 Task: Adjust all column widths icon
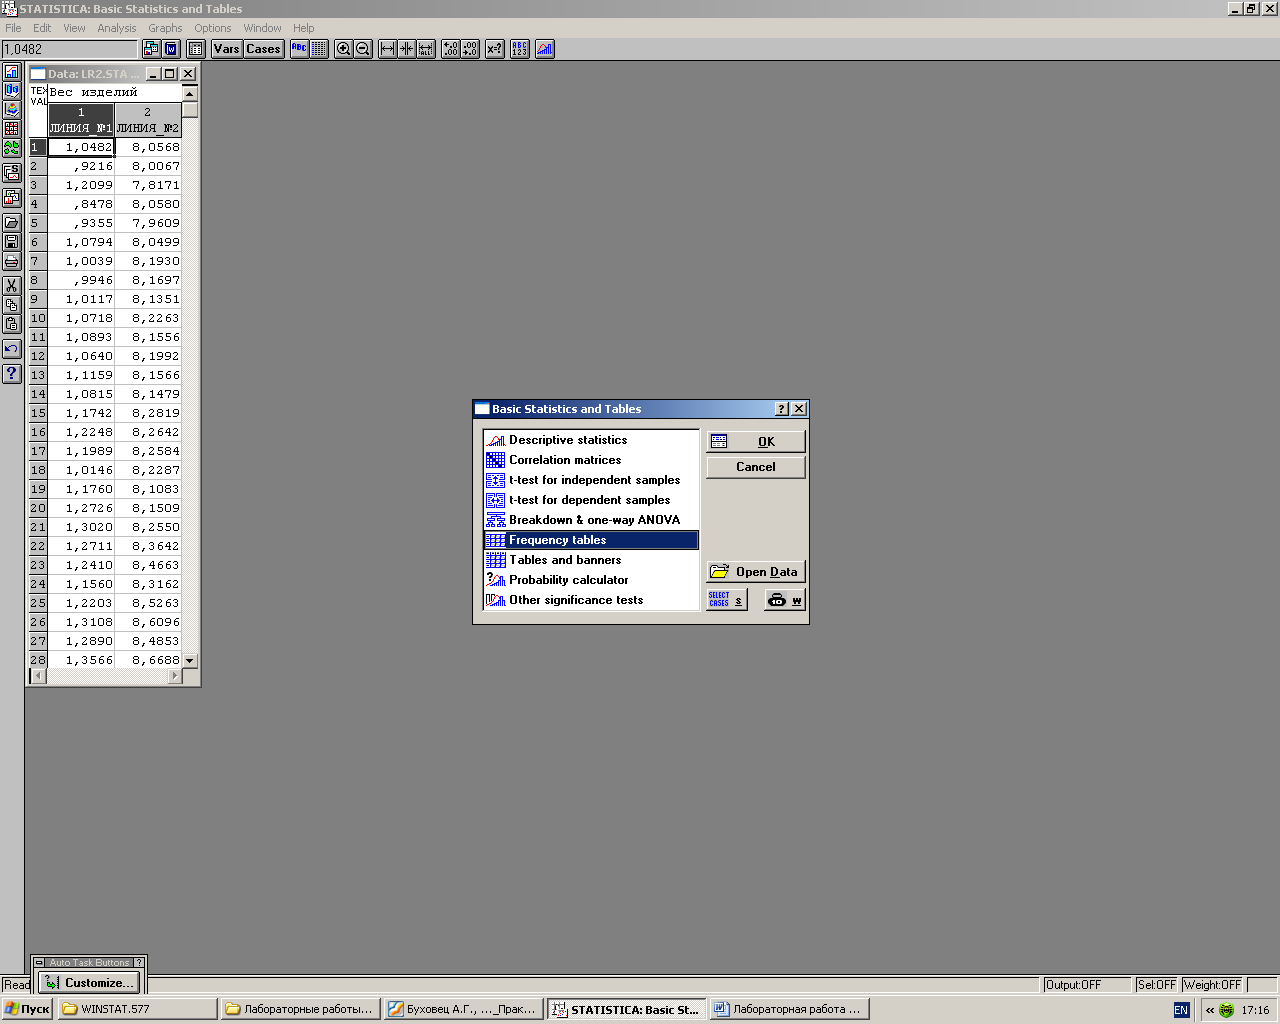pyautogui.click(x=426, y=49)
